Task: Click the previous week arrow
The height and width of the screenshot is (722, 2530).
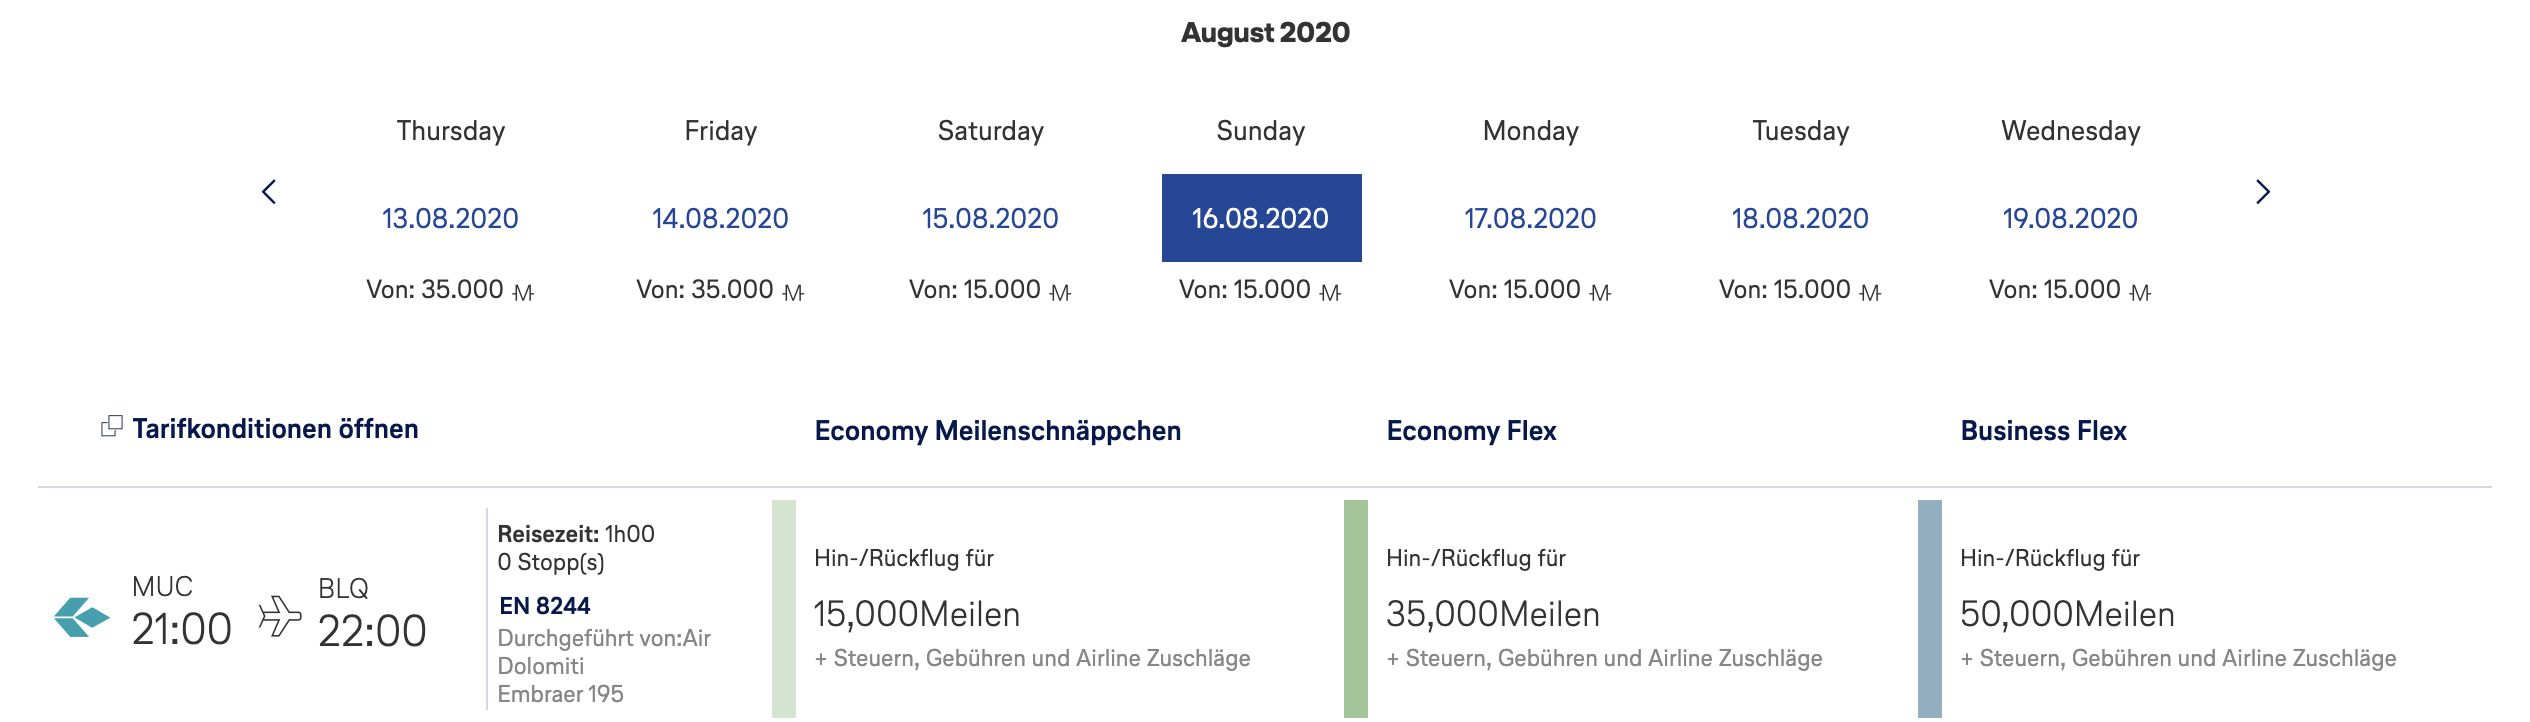Action: tap(269, 192)
